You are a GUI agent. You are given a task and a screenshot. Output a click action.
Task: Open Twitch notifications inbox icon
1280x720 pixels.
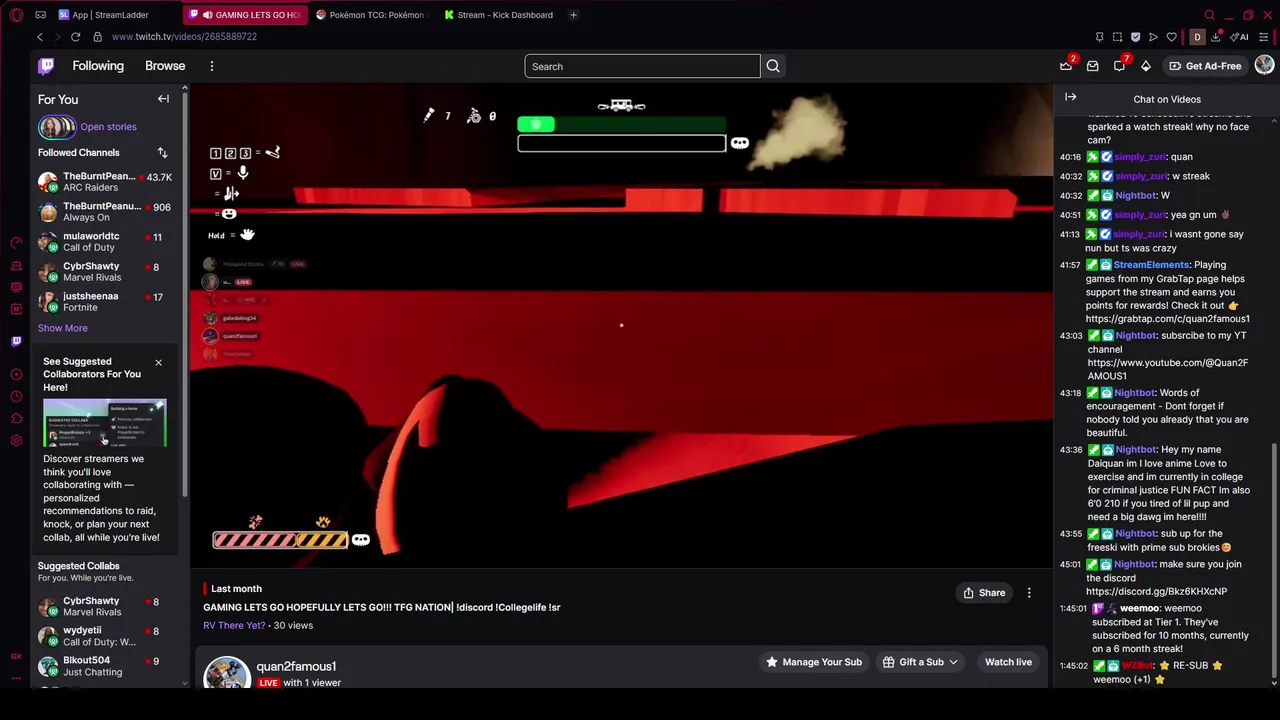[x=1092, y=66]
